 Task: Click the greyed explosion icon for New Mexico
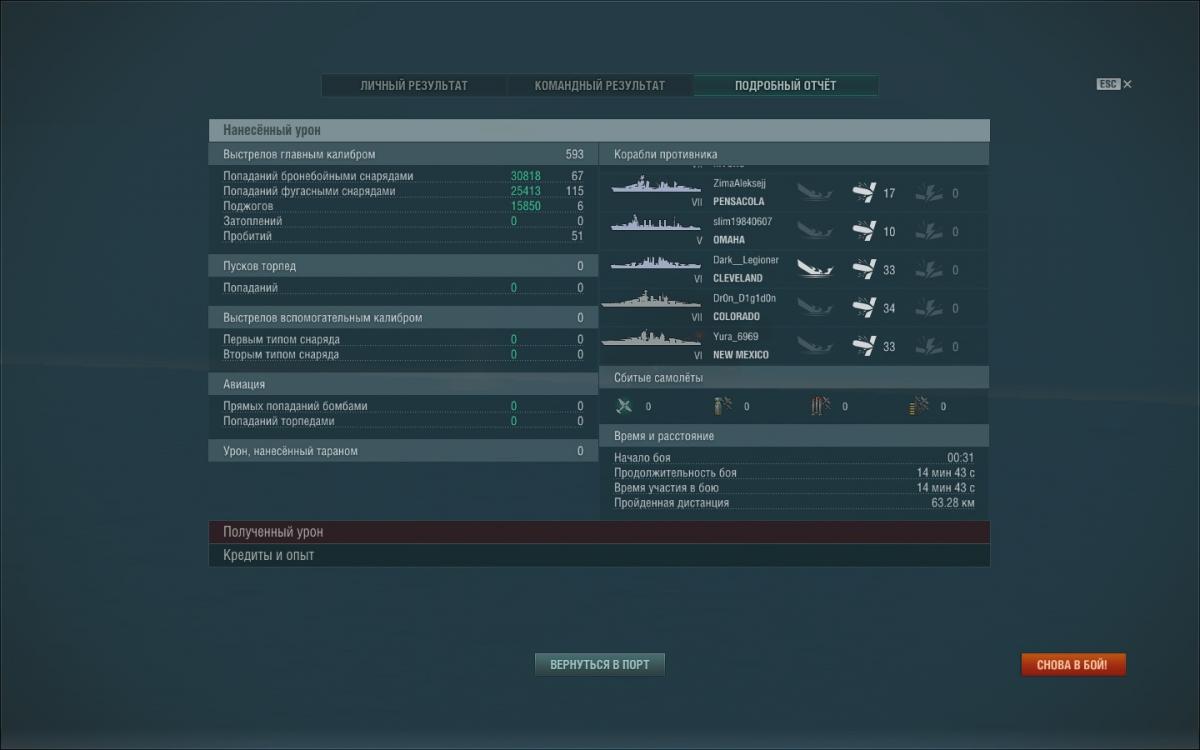929,347
